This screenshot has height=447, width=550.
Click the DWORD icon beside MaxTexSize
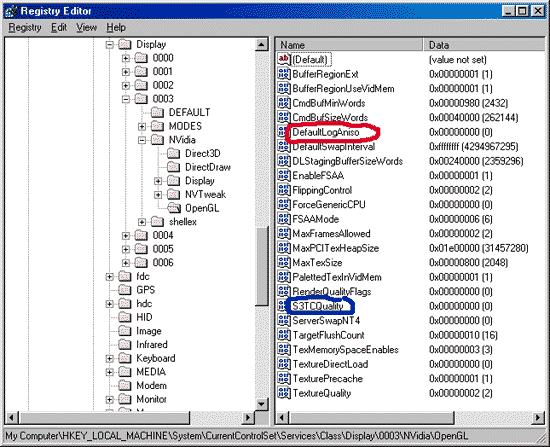284,262
